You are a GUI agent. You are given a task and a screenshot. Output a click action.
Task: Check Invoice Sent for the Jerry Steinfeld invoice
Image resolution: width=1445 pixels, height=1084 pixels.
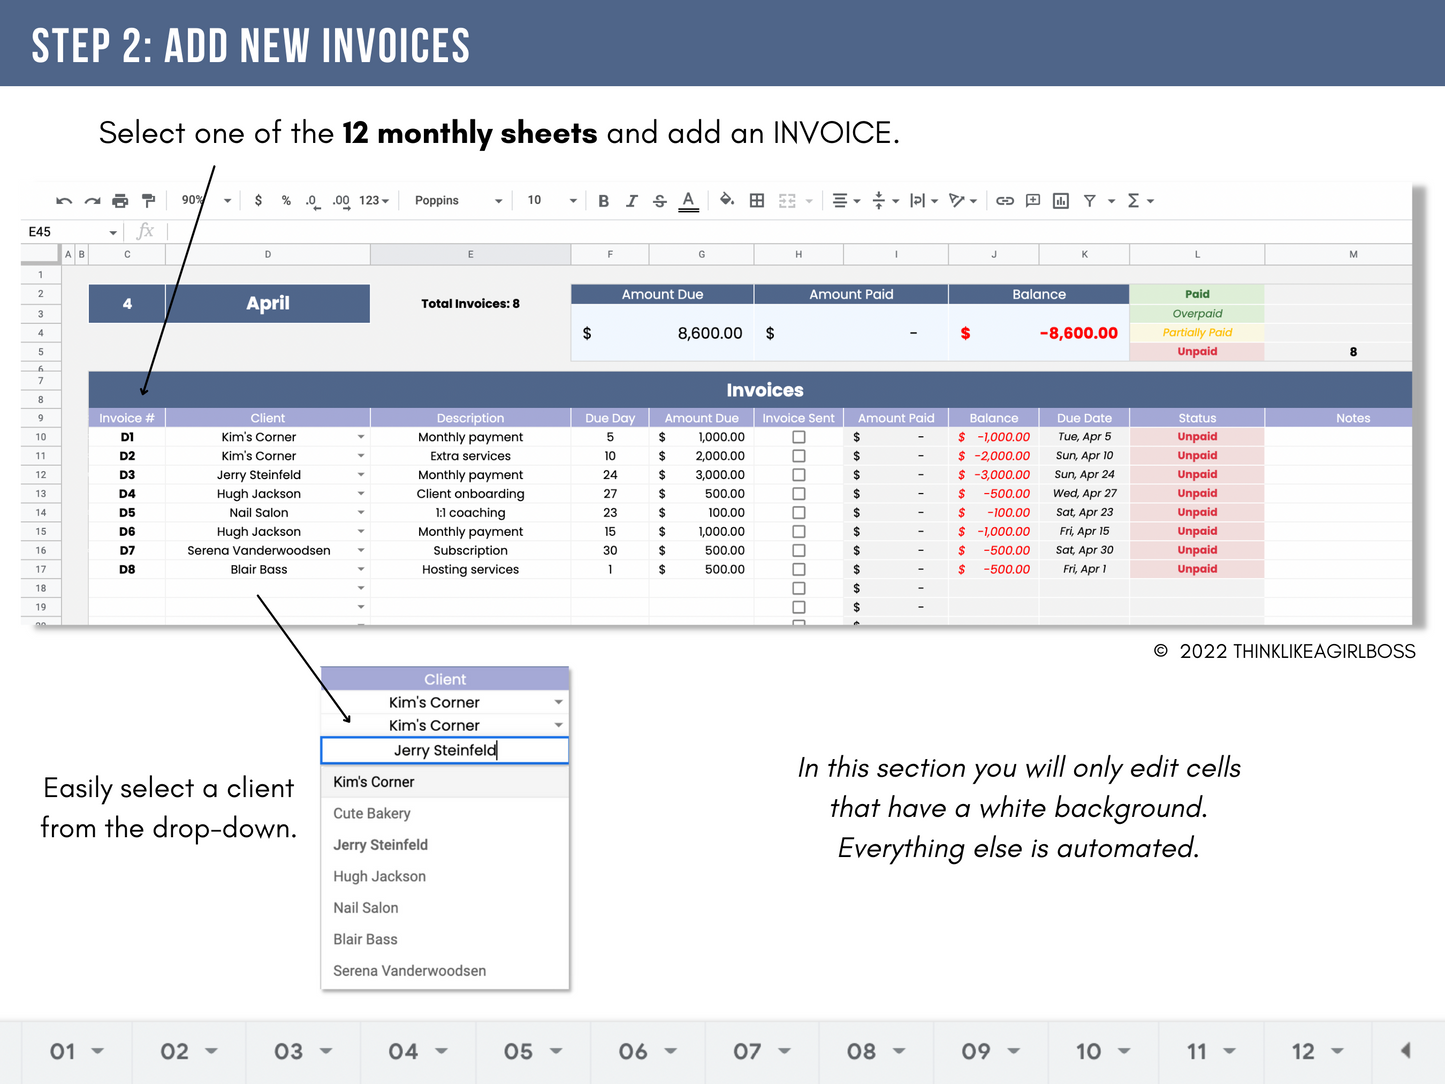[x=798, y=474]
